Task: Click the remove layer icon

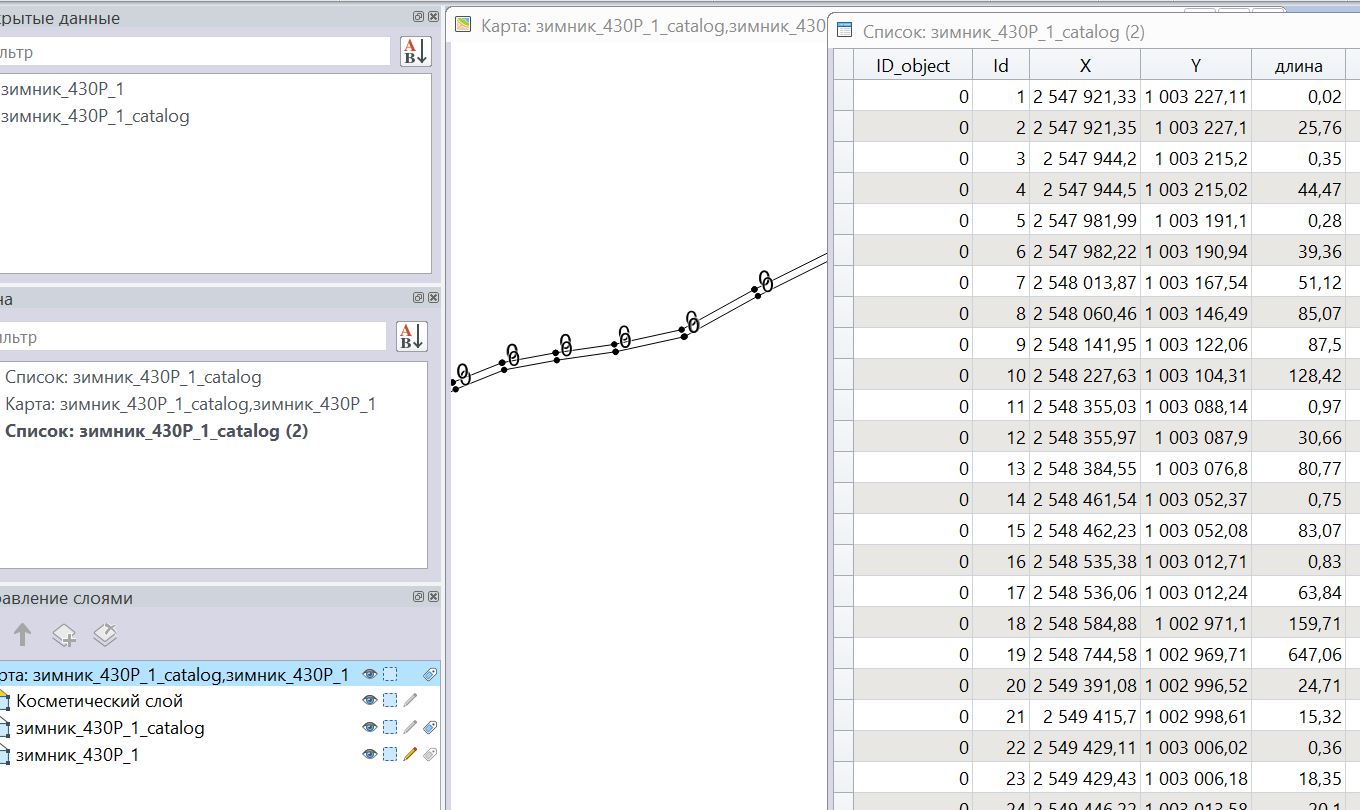Action: (x=106, y=634)
